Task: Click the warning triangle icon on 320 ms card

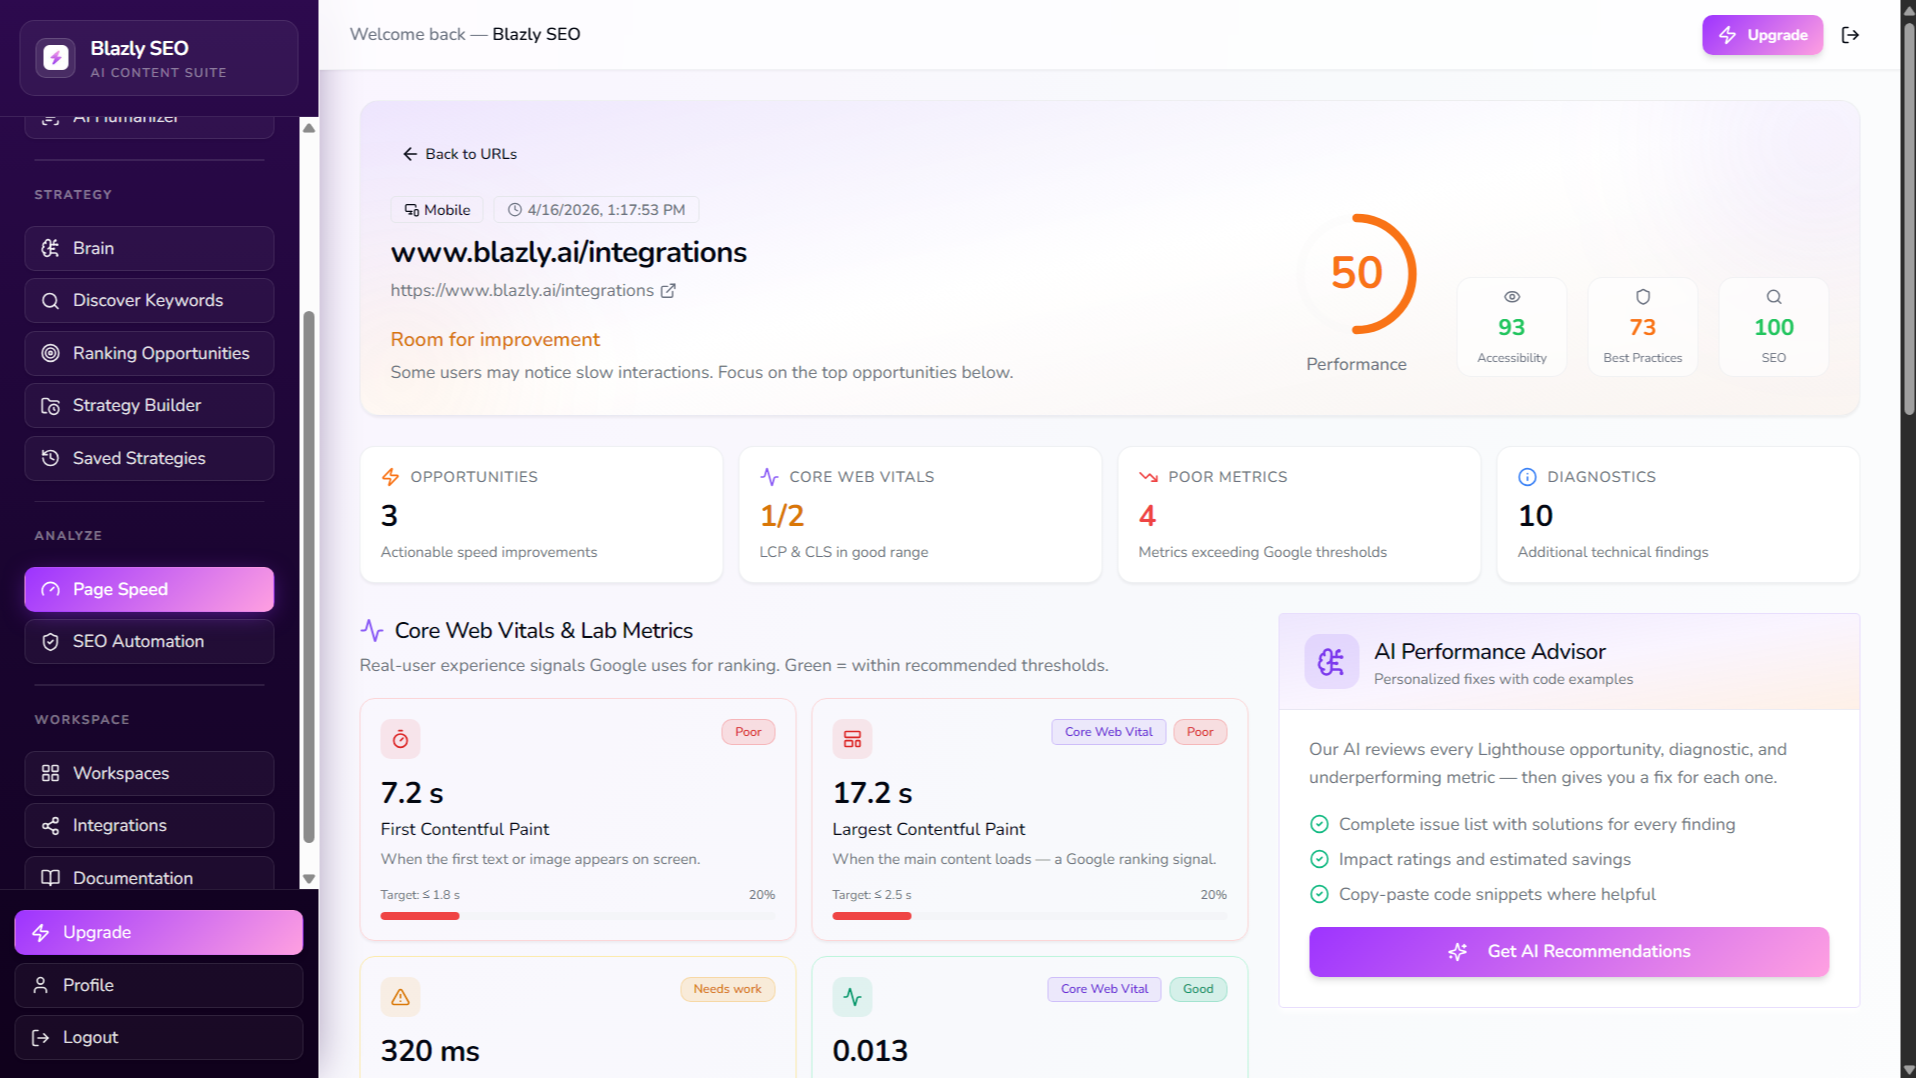Action: point(400,997)
